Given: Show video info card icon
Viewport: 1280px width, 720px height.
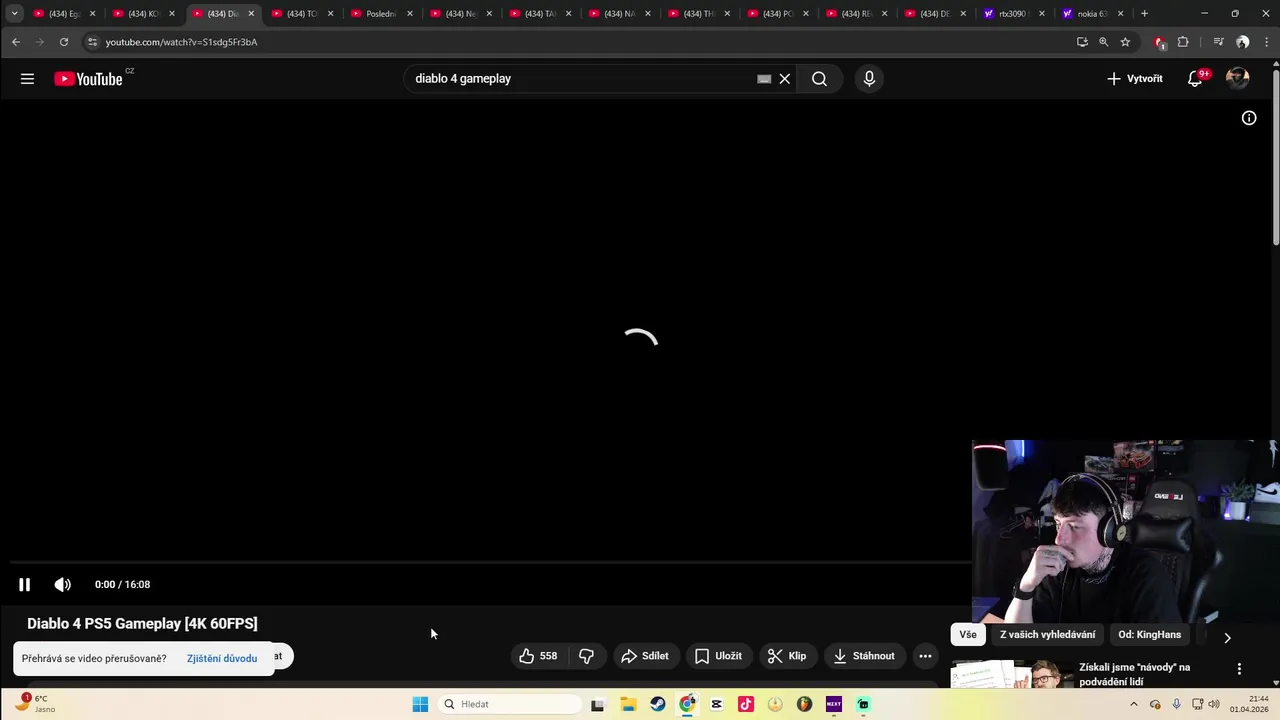Looking at the screenshot, I should (1249, 118).
